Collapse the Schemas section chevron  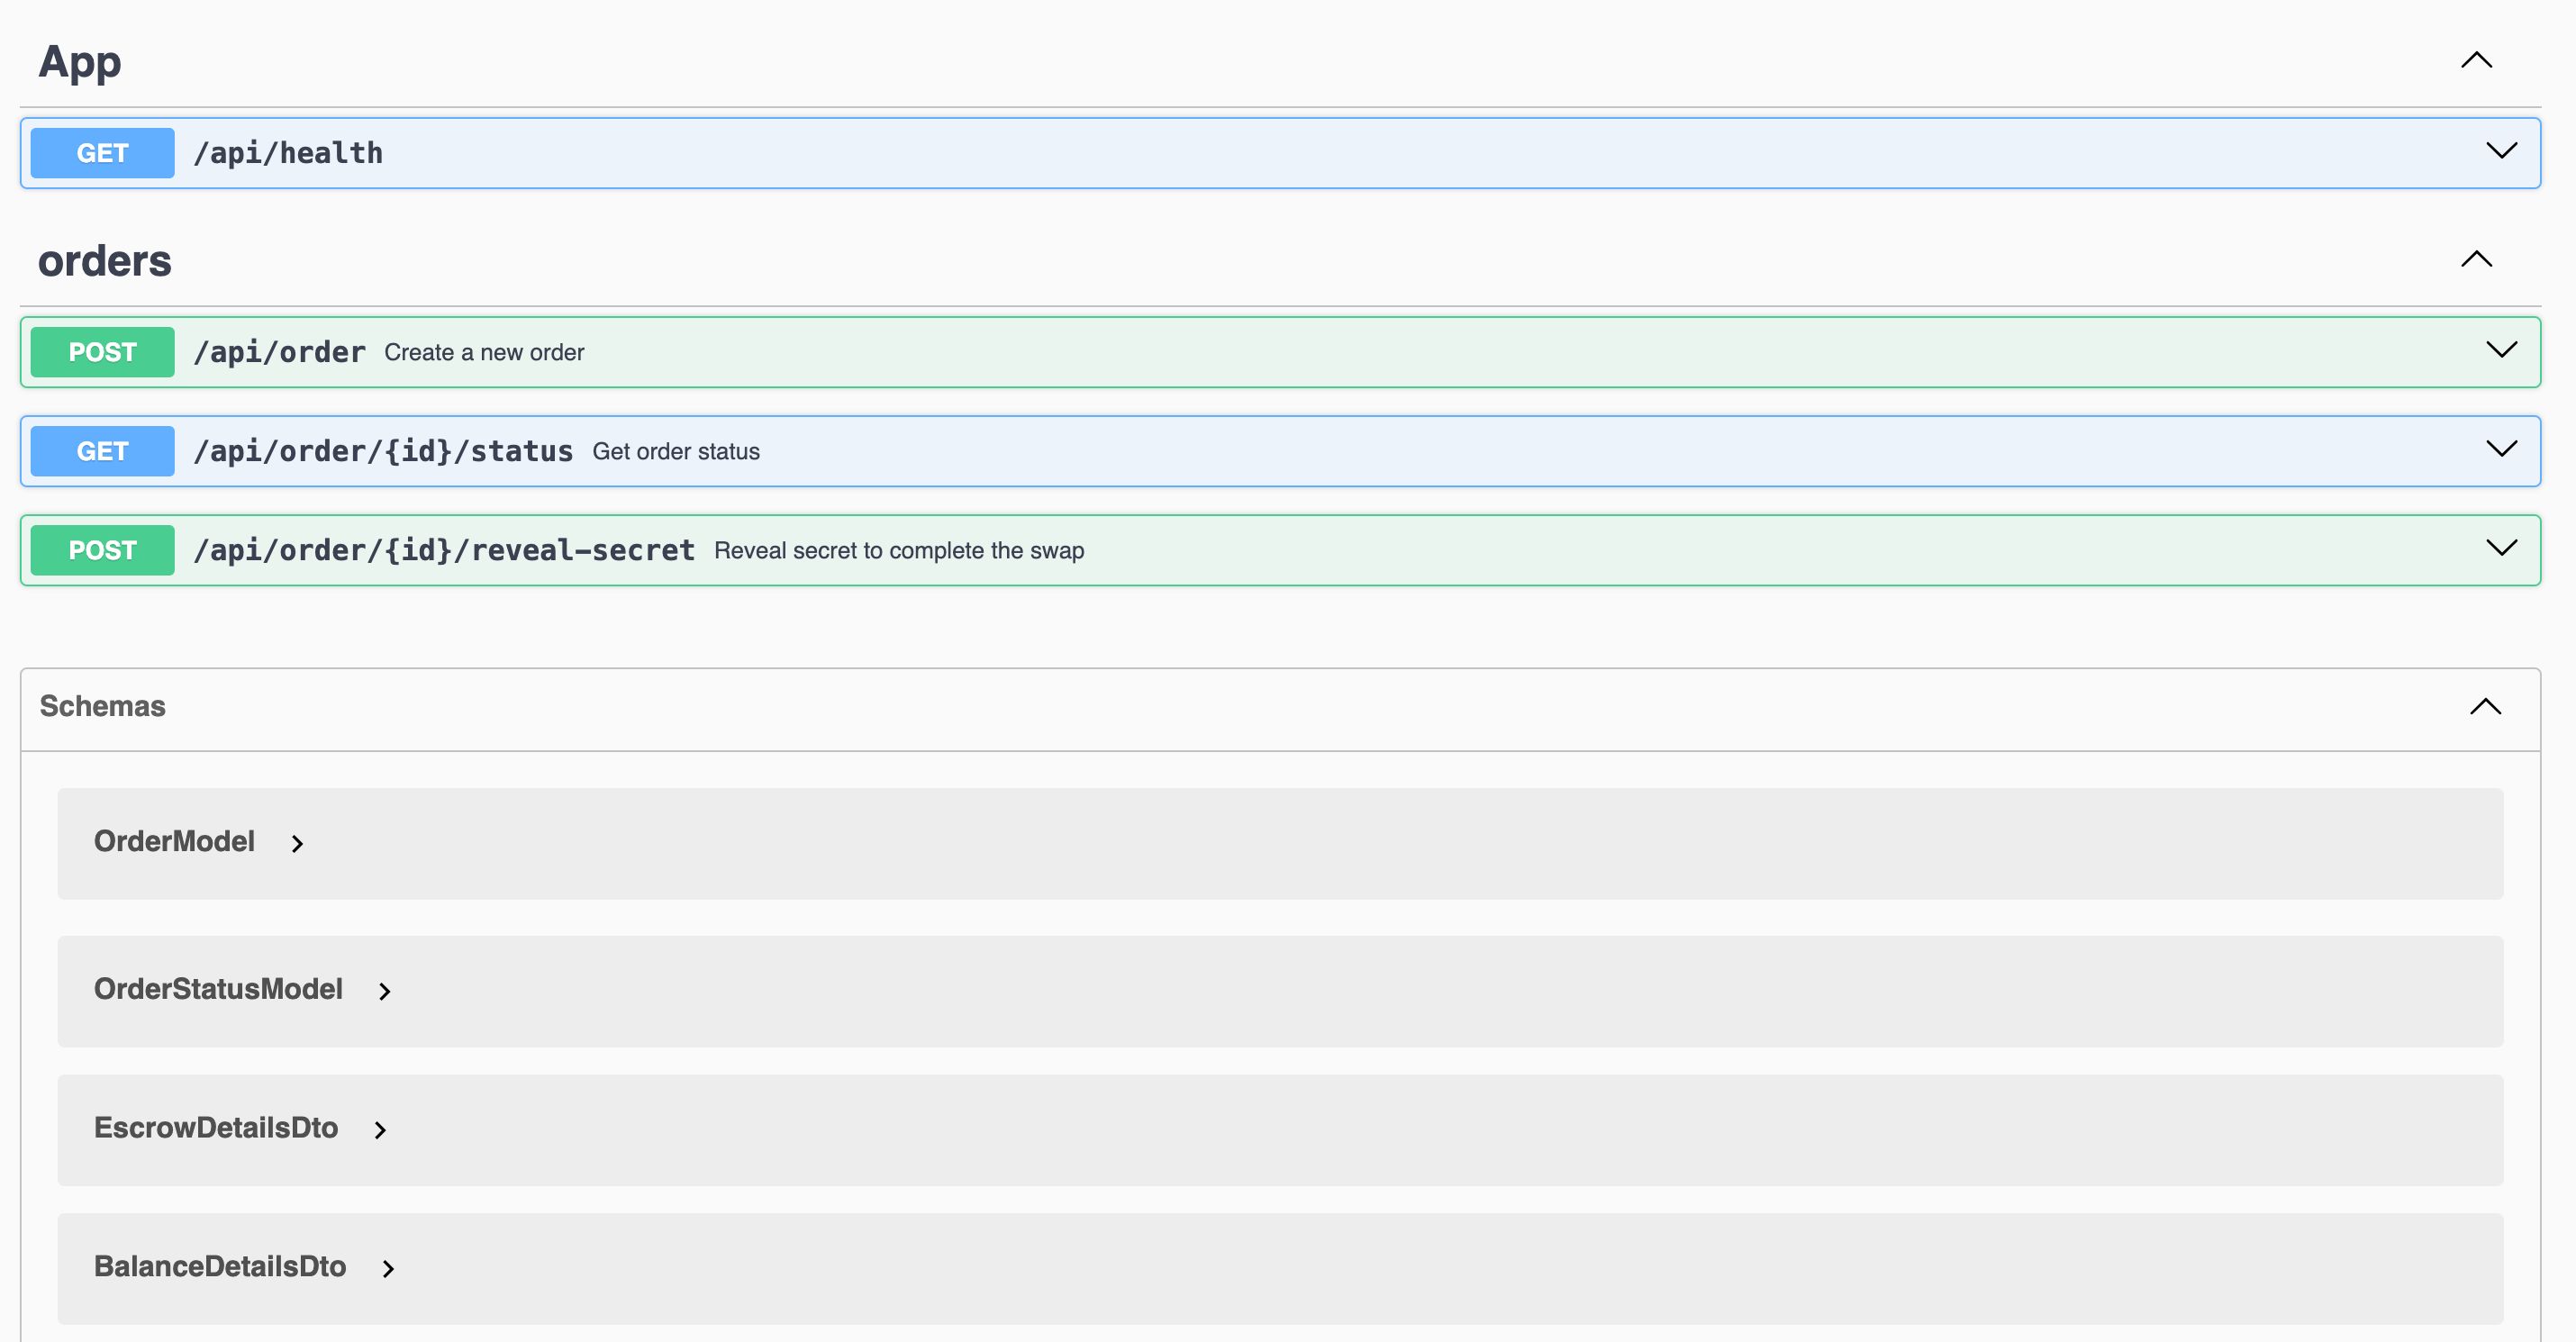pos(2485,707)
